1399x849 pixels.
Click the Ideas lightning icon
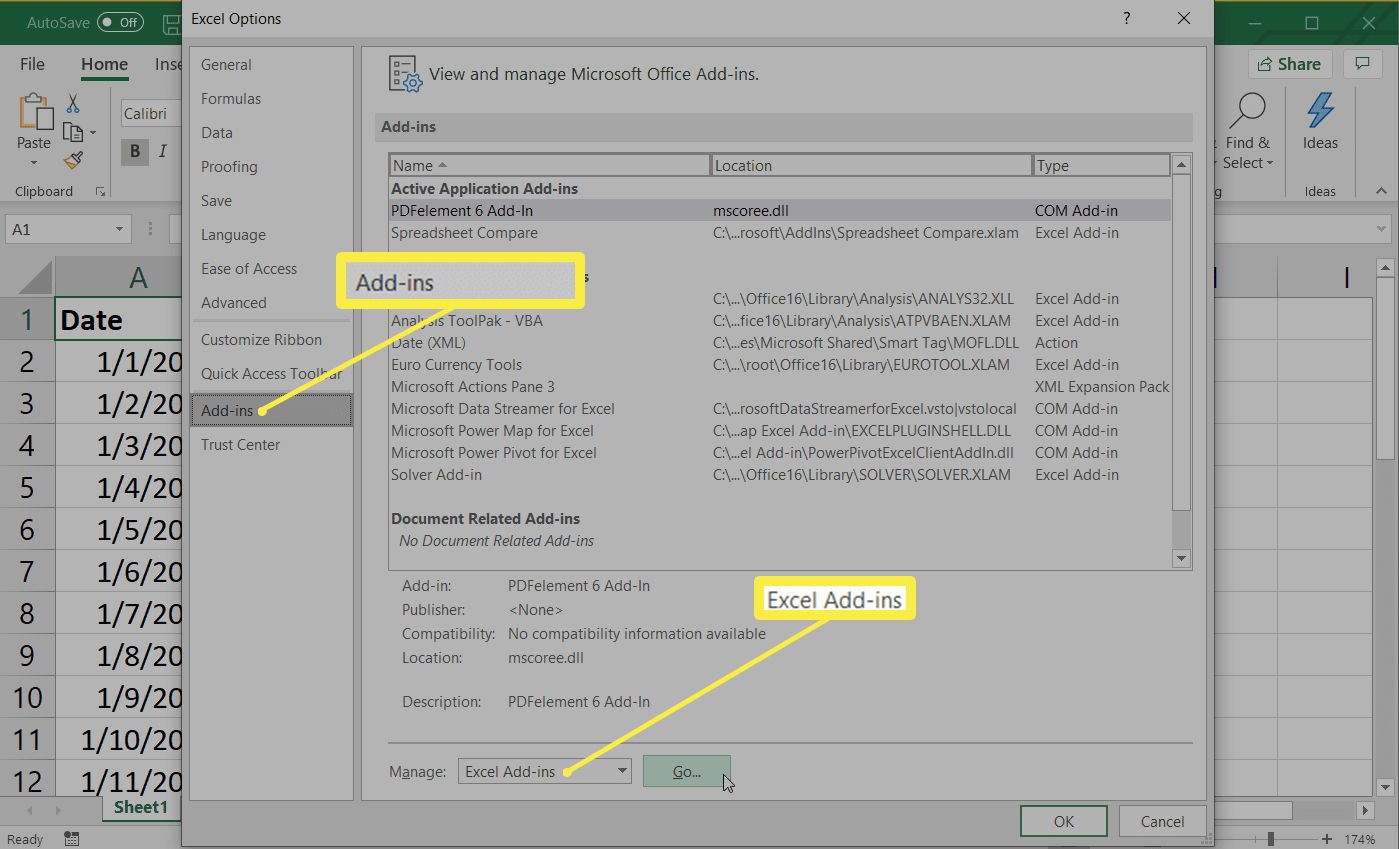pyautogui.click(x=1320, y=110)
